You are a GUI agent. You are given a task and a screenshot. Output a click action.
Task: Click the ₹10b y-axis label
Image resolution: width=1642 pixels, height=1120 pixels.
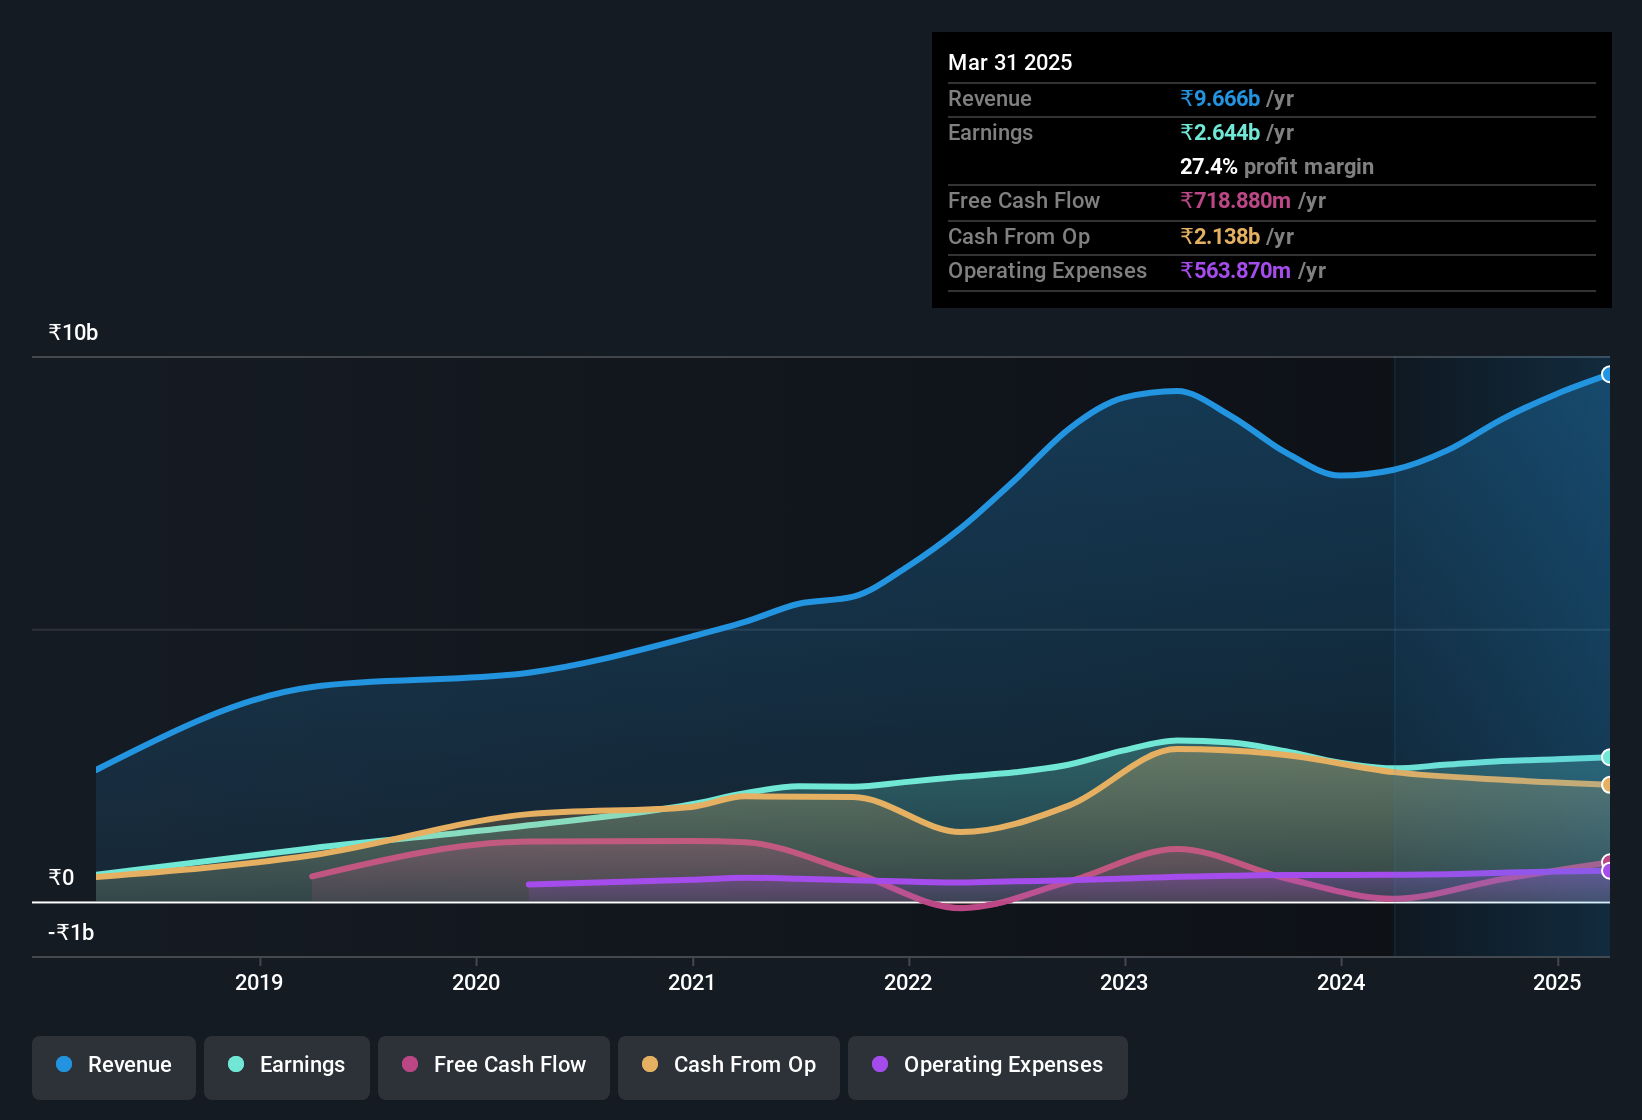73,333
